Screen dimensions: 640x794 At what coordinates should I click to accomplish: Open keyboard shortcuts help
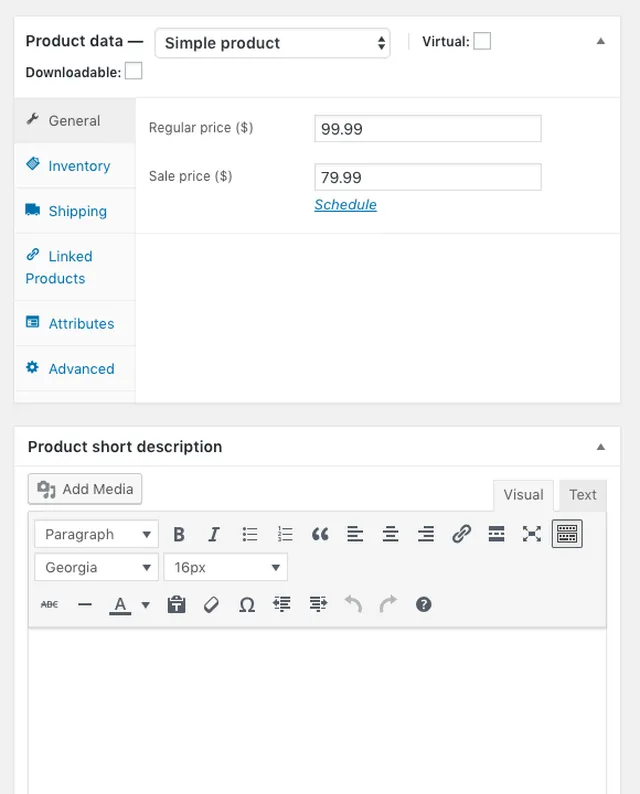423,604
